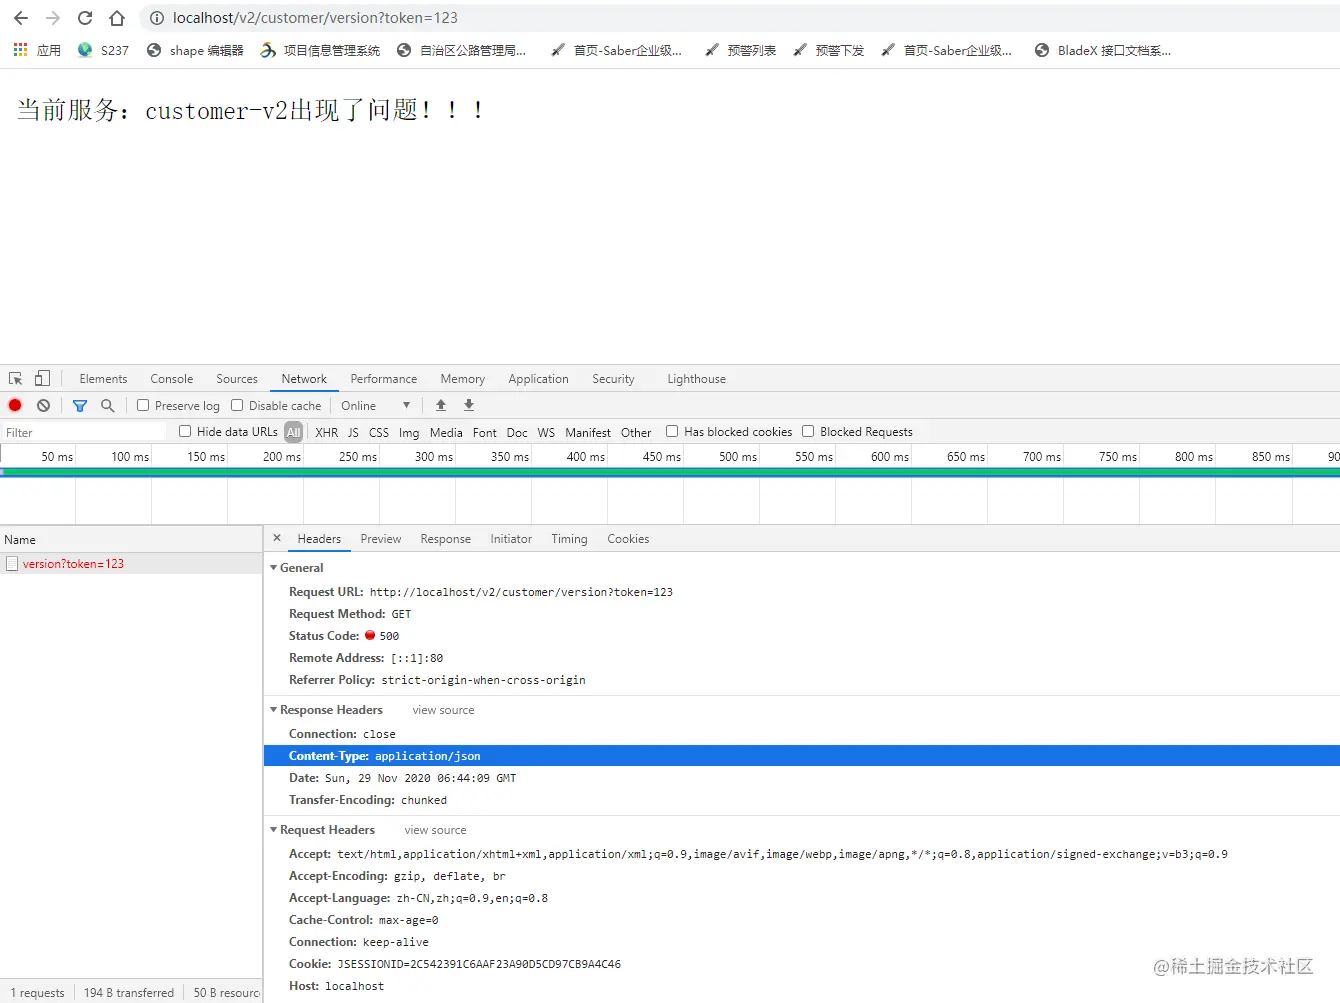Switch to the Security panel
The height and width of the screenshot is (1003, 1340).
point(613,379)
